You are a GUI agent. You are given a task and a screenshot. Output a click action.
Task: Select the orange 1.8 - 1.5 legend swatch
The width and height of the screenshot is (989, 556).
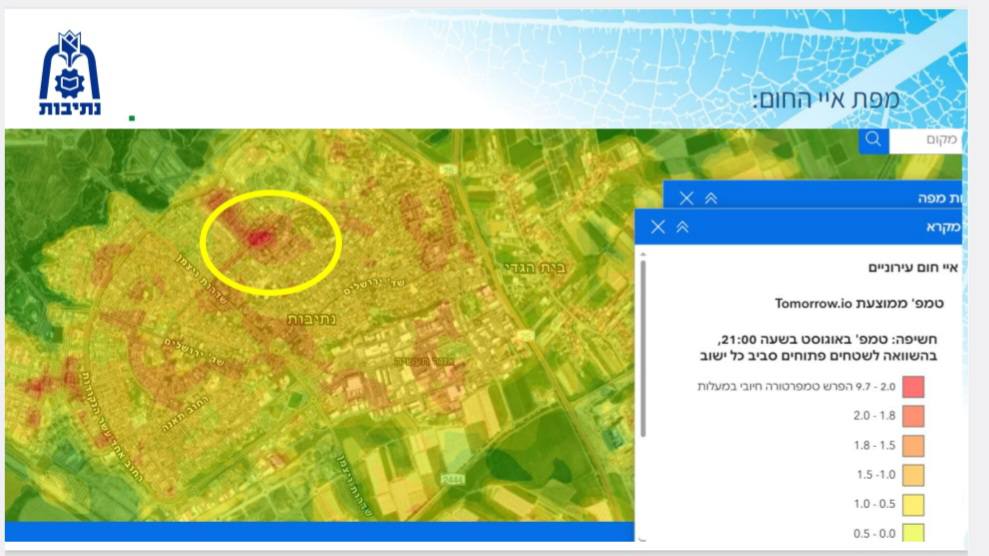click(x=913, y=446)
